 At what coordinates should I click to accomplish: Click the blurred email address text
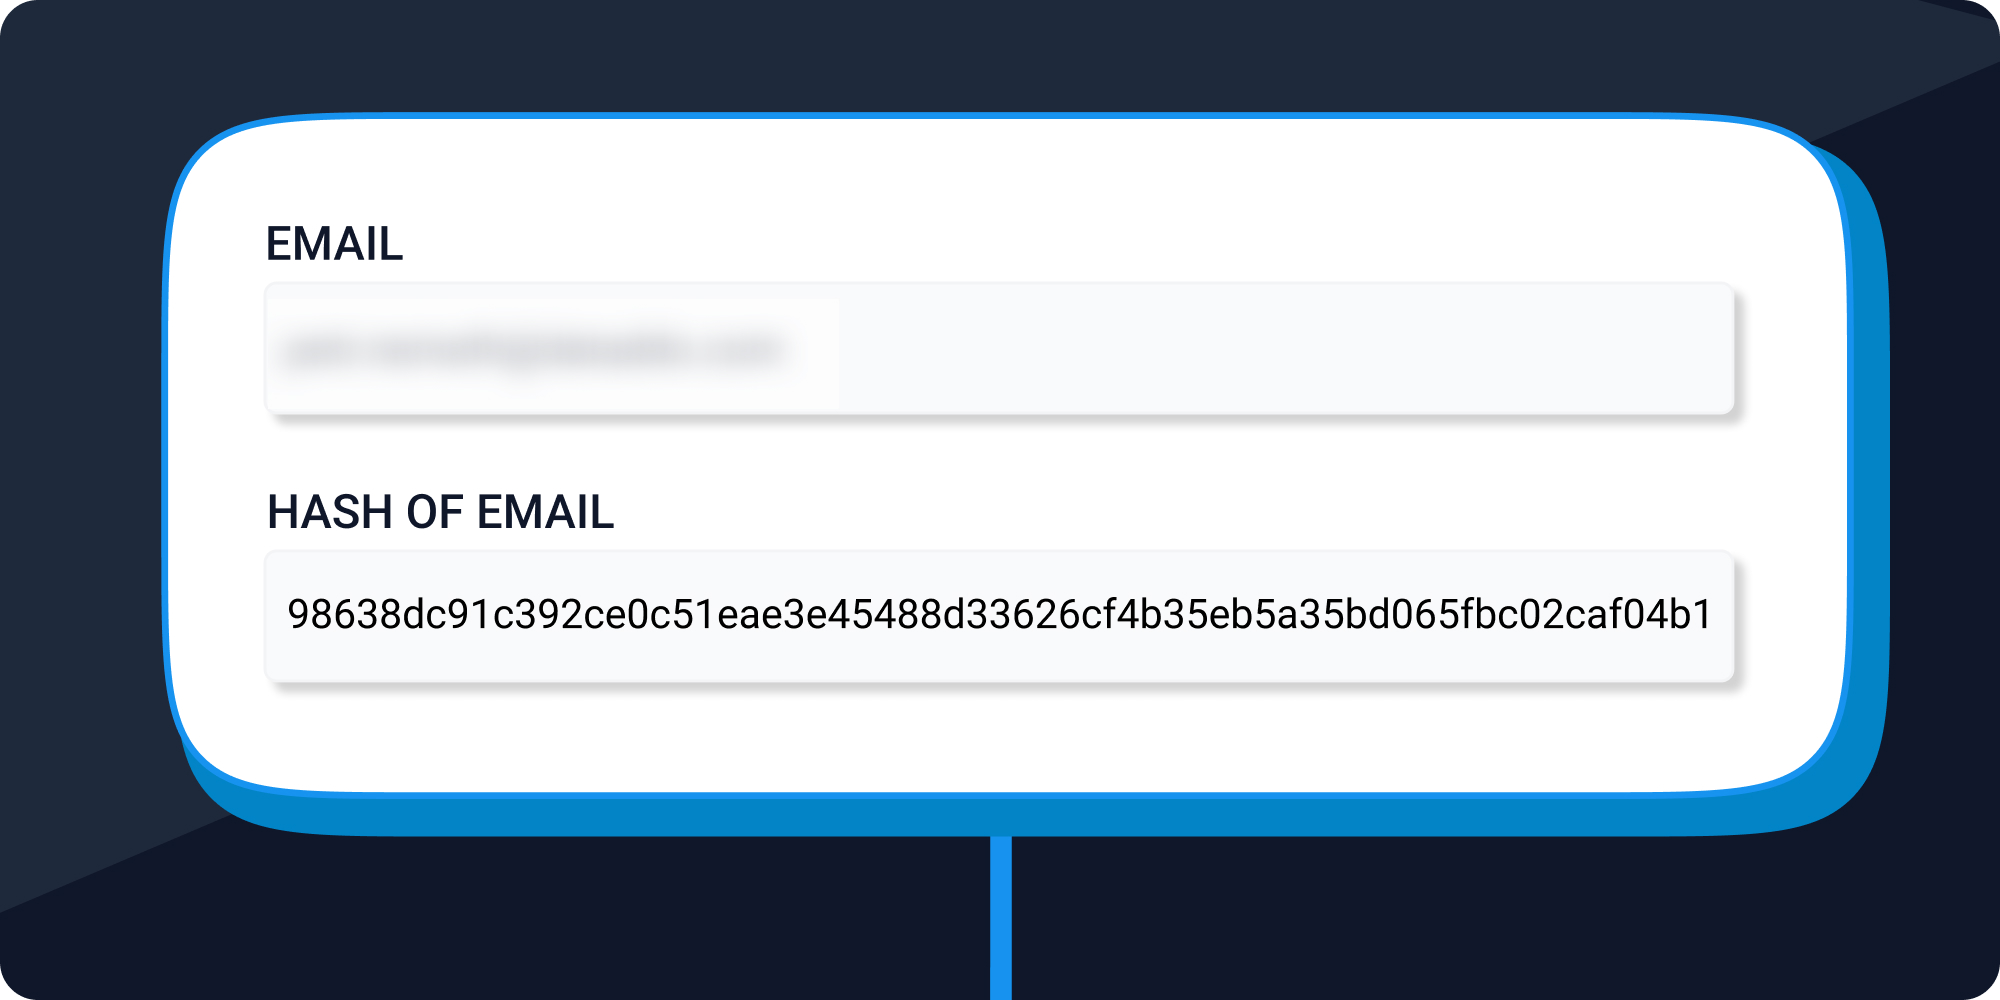[x=533, y=351]
